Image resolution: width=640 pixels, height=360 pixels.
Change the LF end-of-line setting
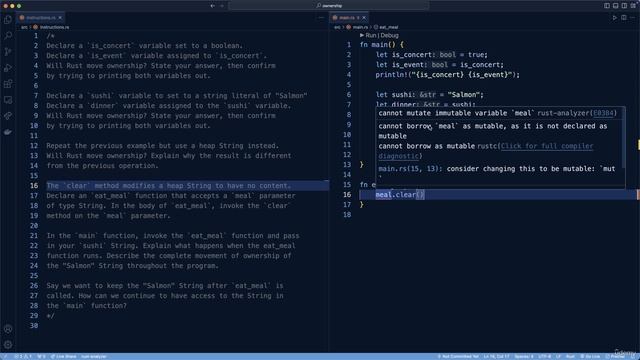[558, 356]
